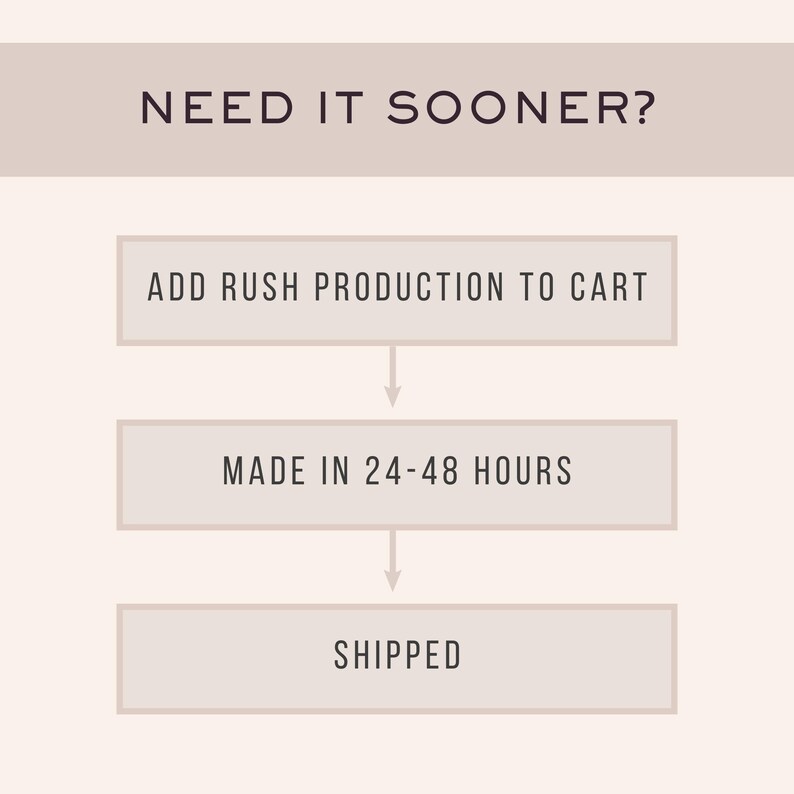This screenshot has width=794, height=794.
Task: Select the Add Rush Production to Cart box
Action: pos(397,291)
